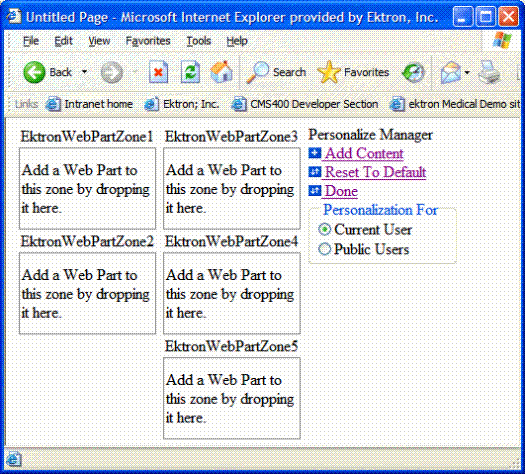Open Favorites star toolbar button
The height and width of the screenshot is (474, 525).
(353, 72)
